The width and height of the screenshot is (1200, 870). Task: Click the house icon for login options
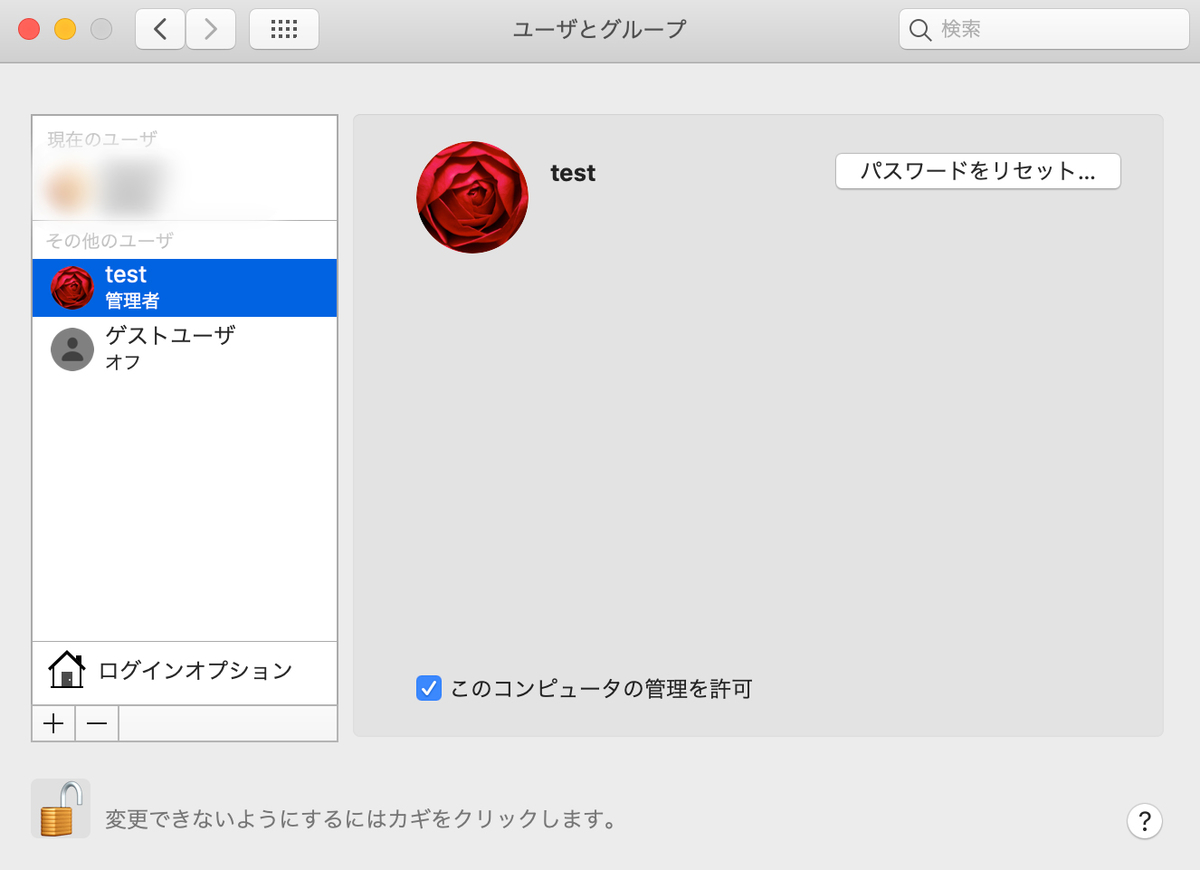[x=67, y=670]
